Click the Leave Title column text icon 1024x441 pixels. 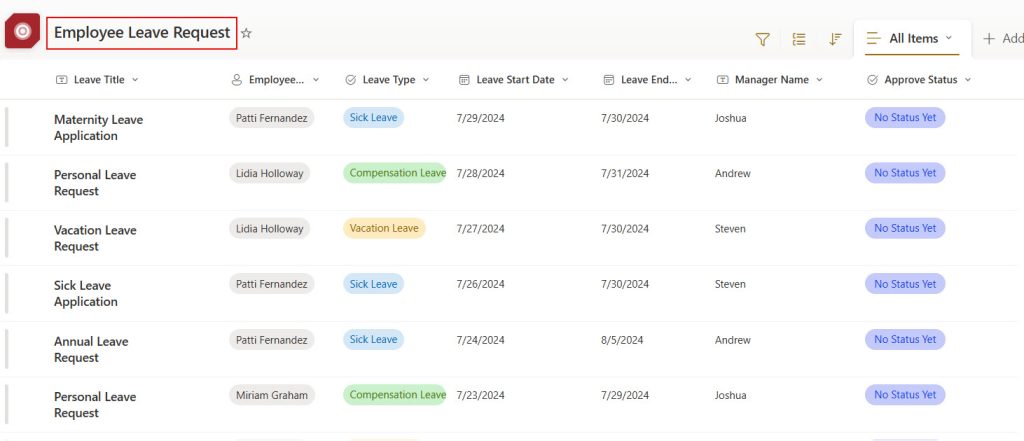pos(61,80)
